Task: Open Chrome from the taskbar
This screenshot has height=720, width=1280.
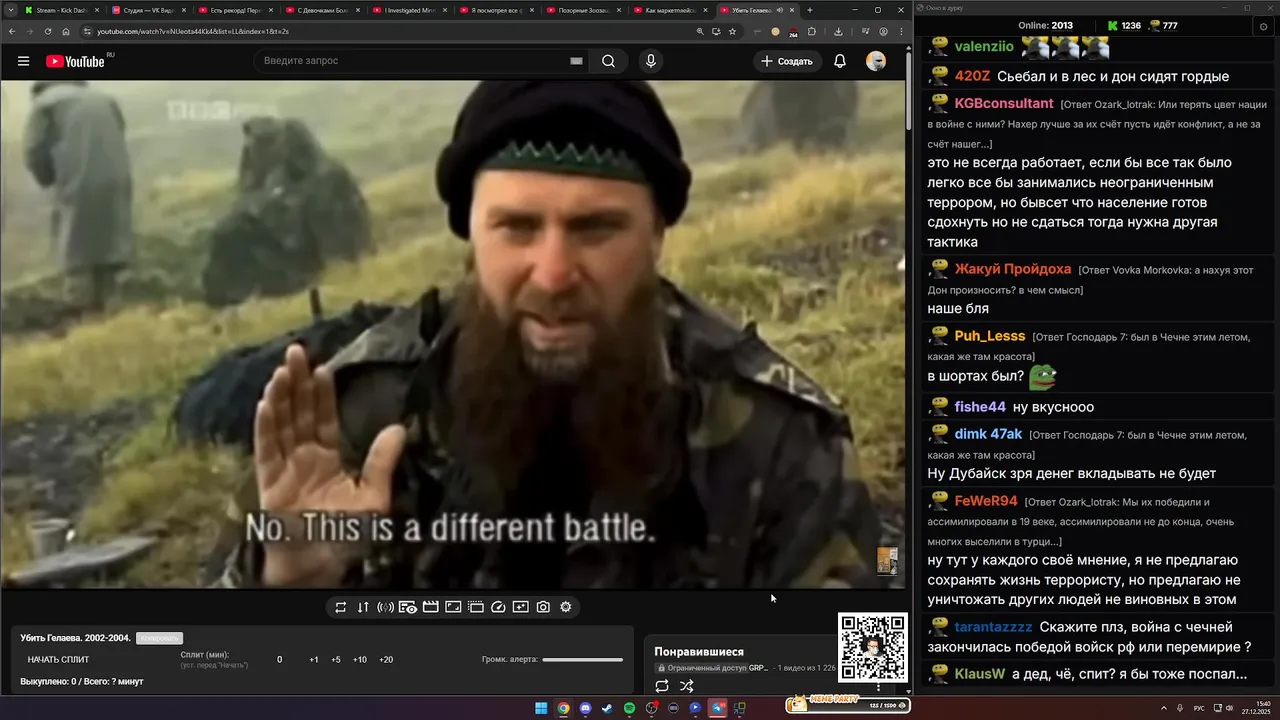Action: click(563, 708)
